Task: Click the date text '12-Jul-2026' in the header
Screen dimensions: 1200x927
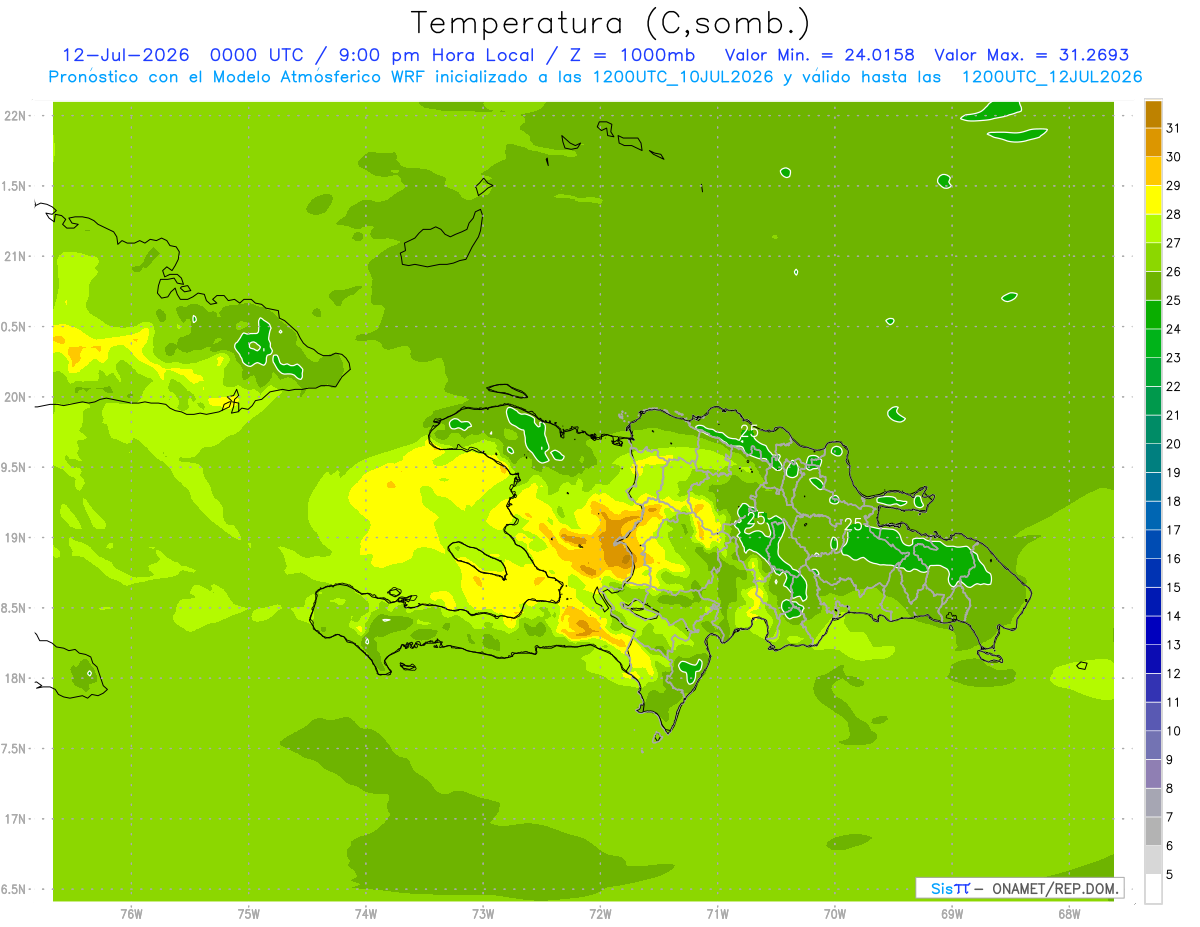Action: (x=126, y=55)
